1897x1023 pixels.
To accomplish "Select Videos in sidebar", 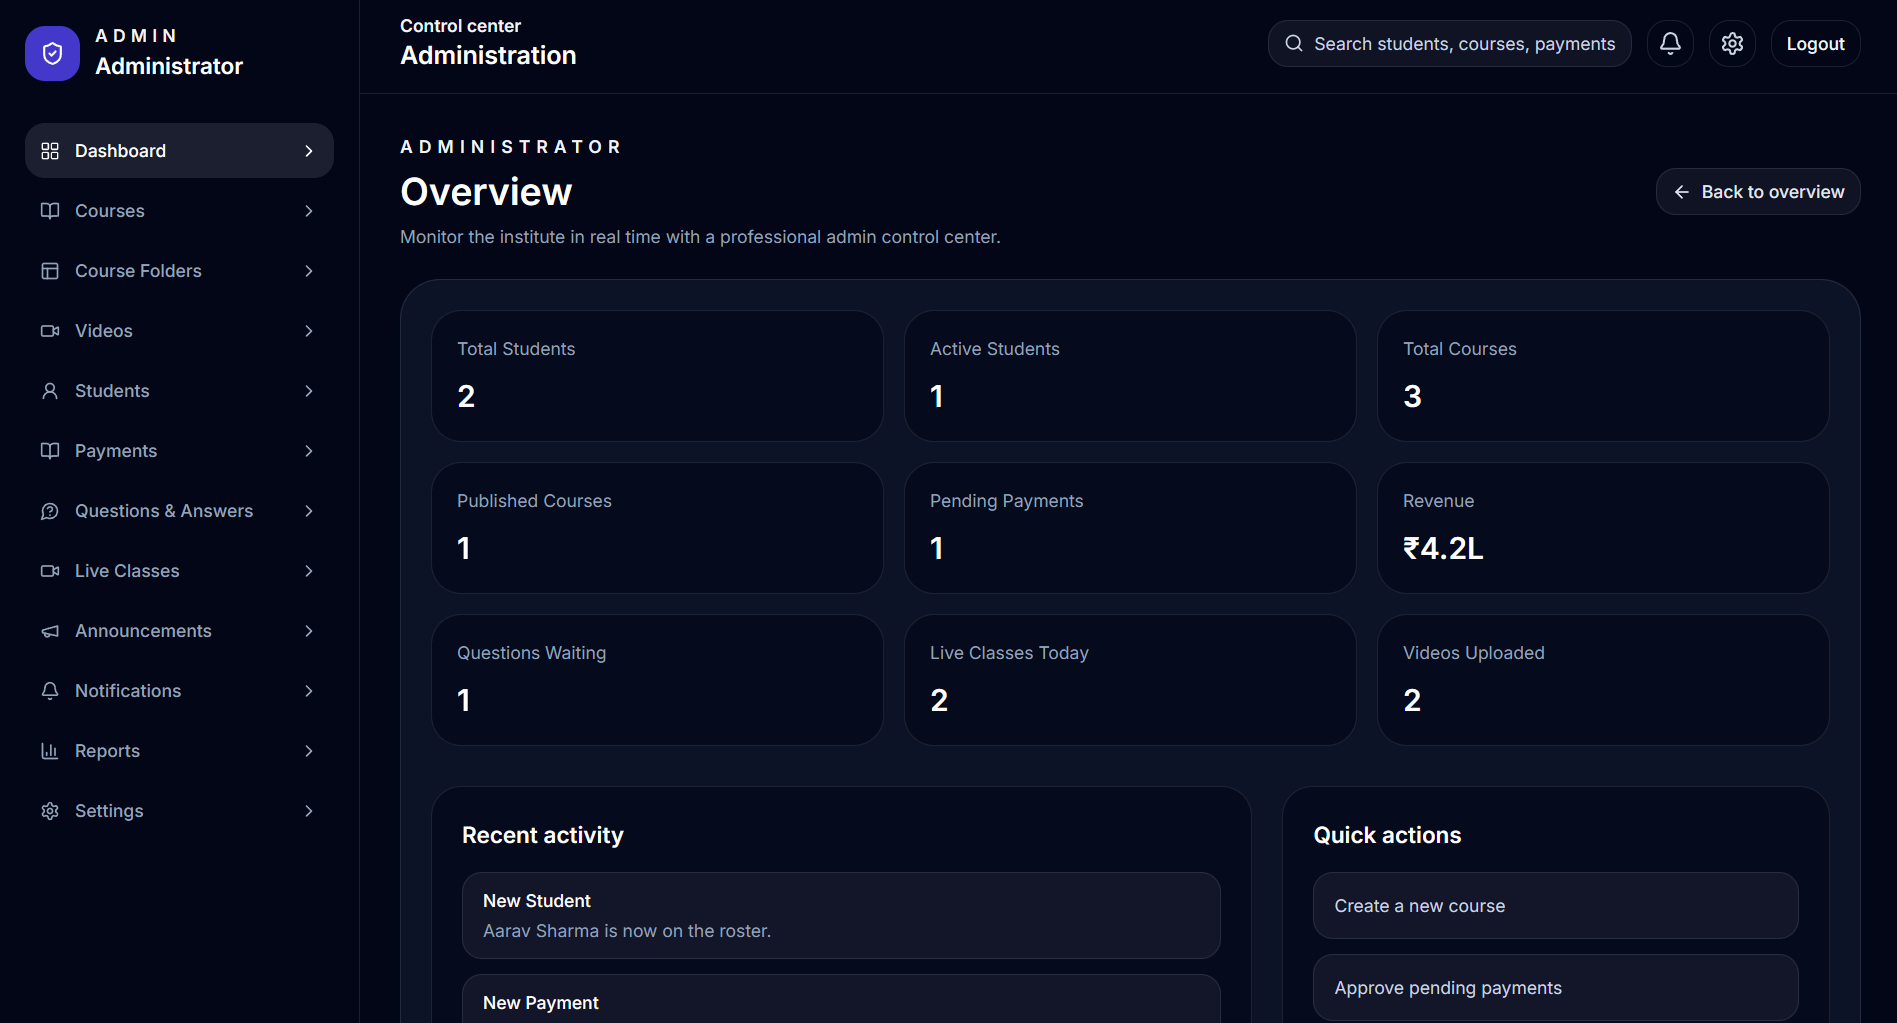I will coord(179,331).
